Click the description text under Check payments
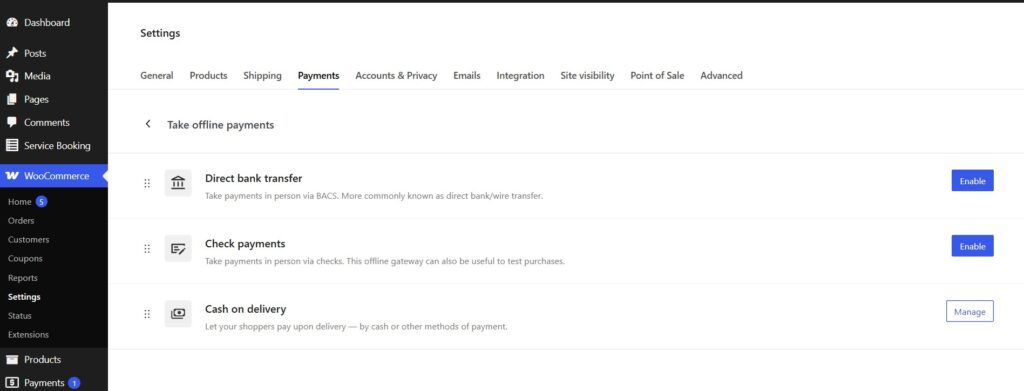This screenshot has height=391, width=1024. [385, 261]
